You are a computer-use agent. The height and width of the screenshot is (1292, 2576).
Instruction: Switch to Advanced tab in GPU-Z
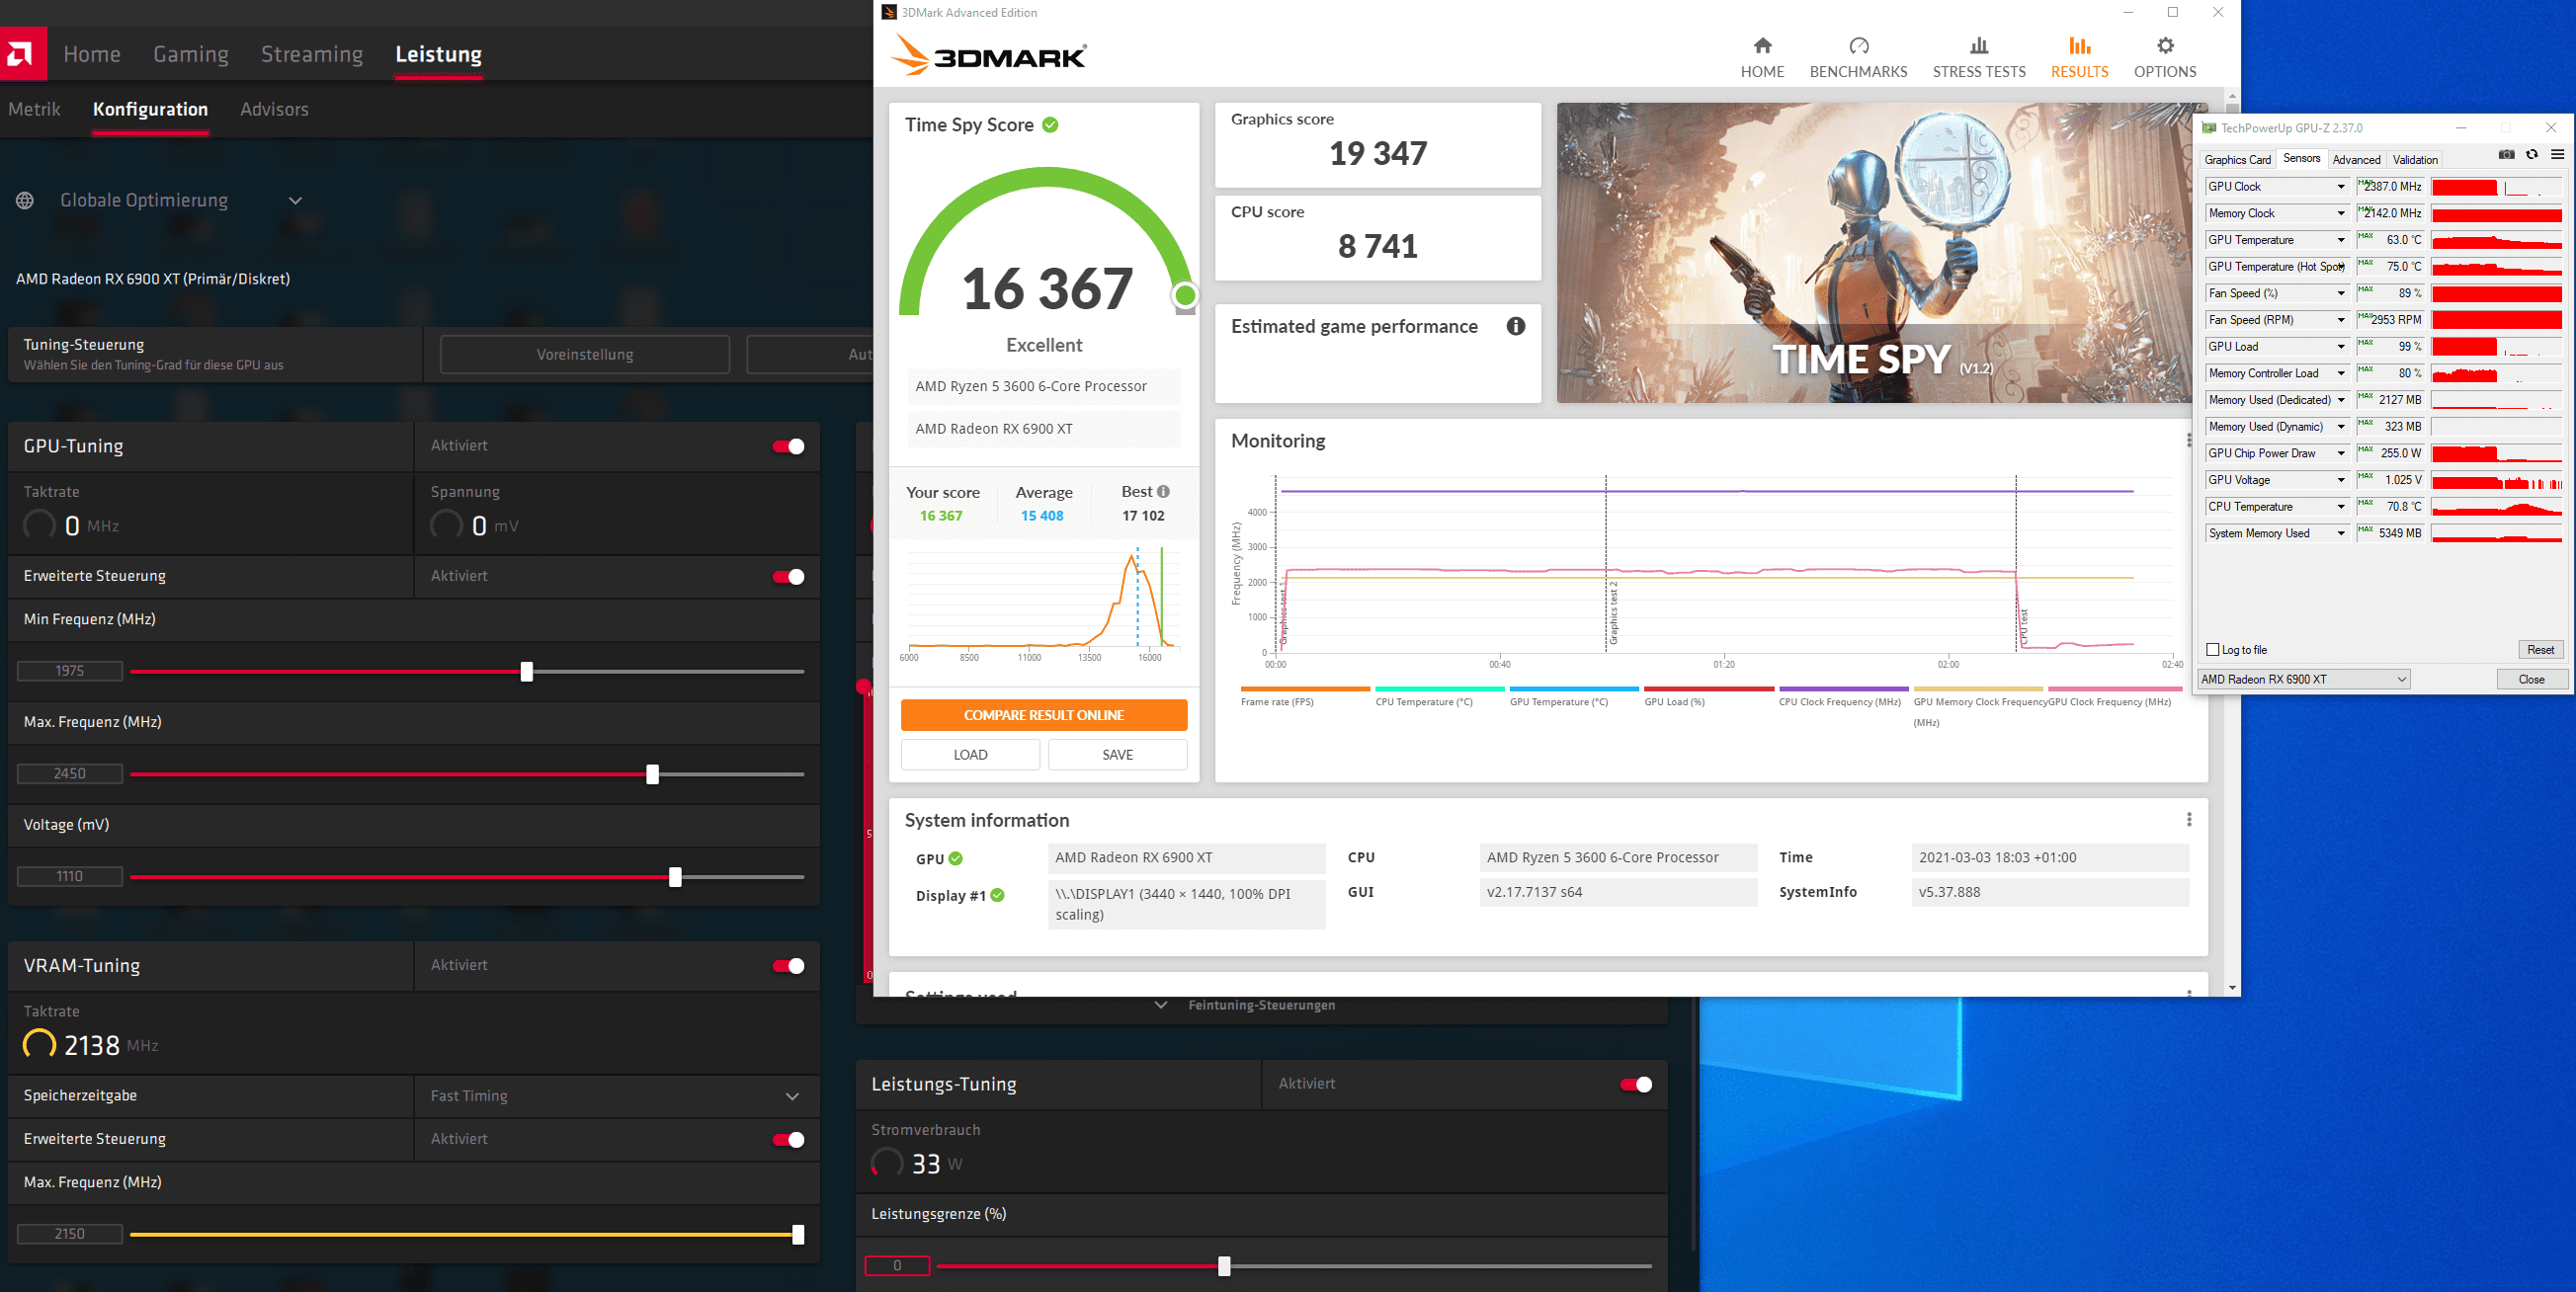tap(2356, 159)
